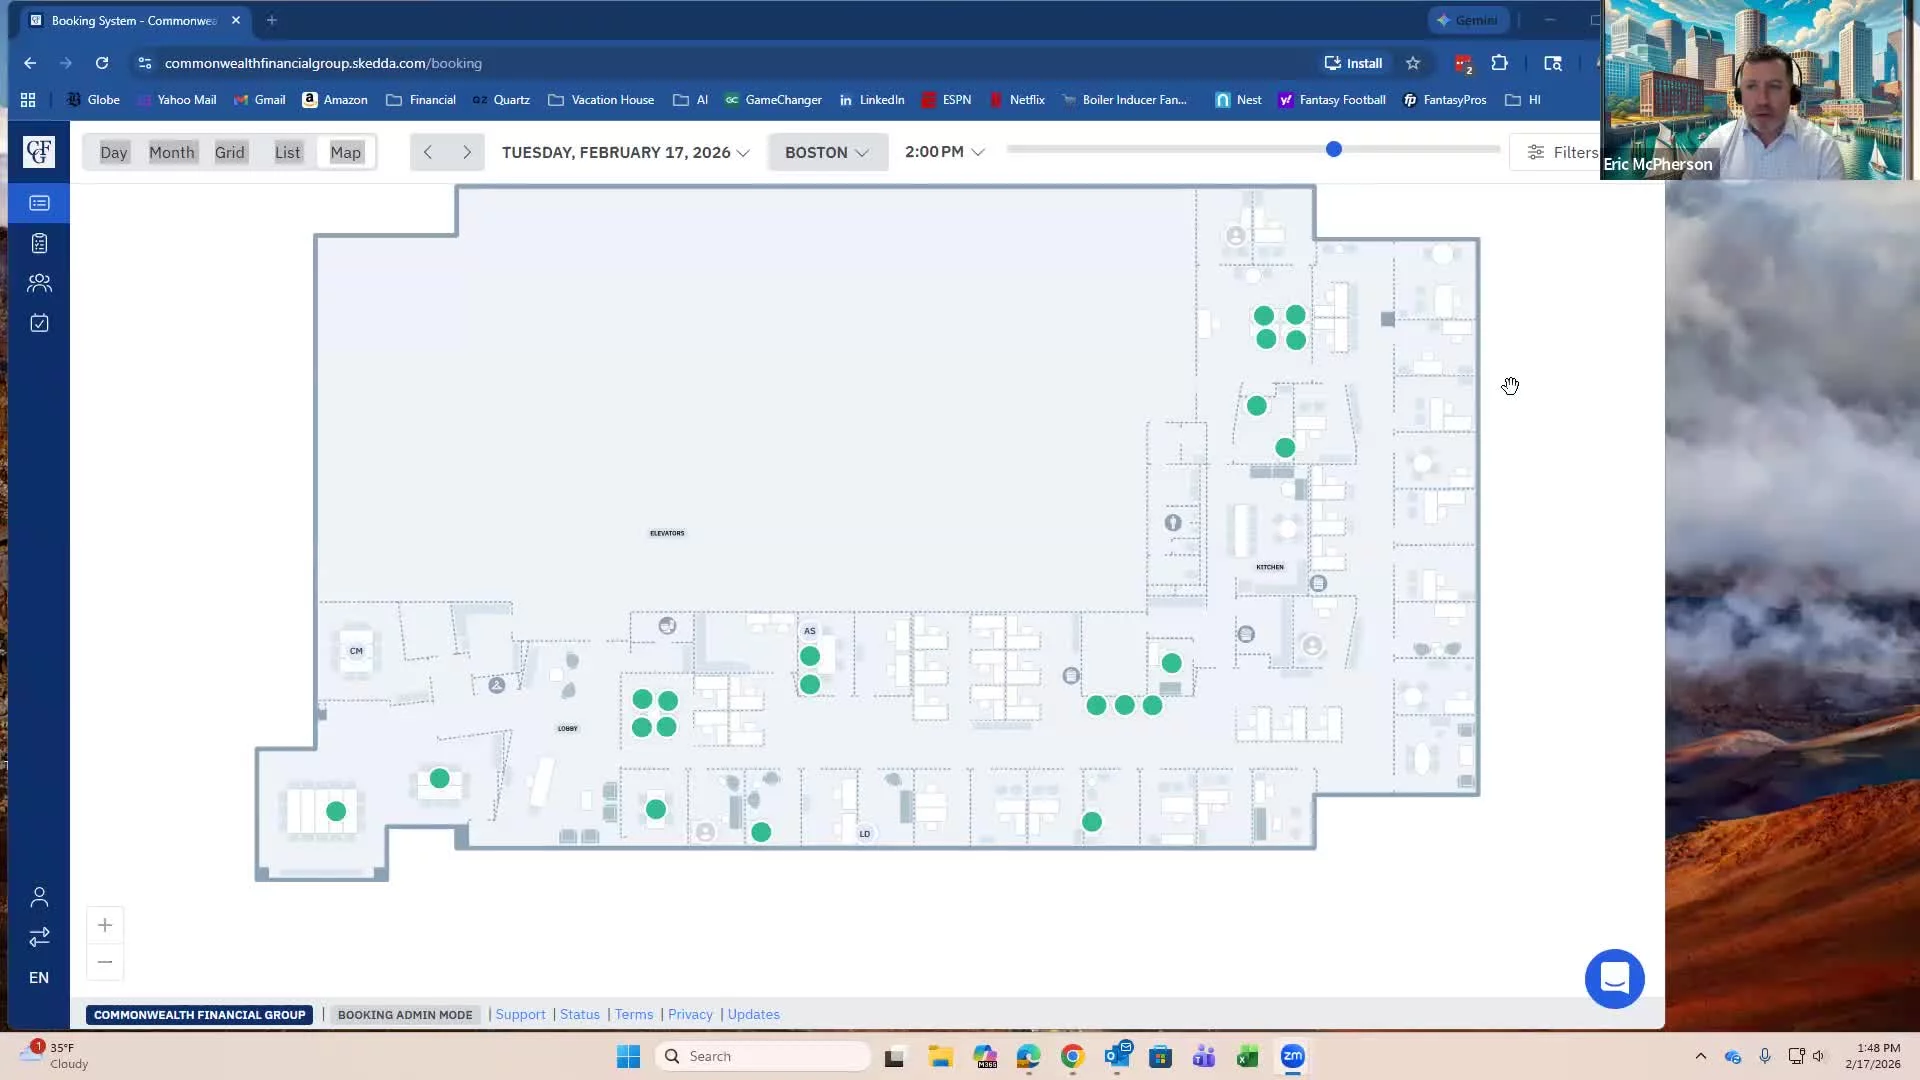Viewport: 1920px width, 1080px height.
Task: Open the chat support bubble
Action: click(1614, 978)
